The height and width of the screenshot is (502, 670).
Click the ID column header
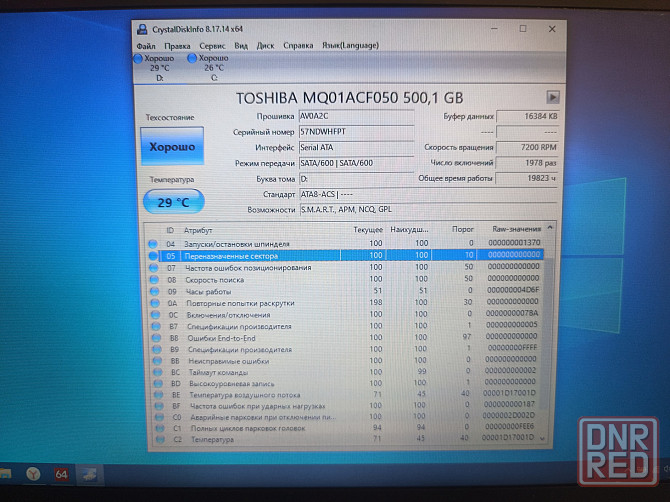(x=170, y=230)
